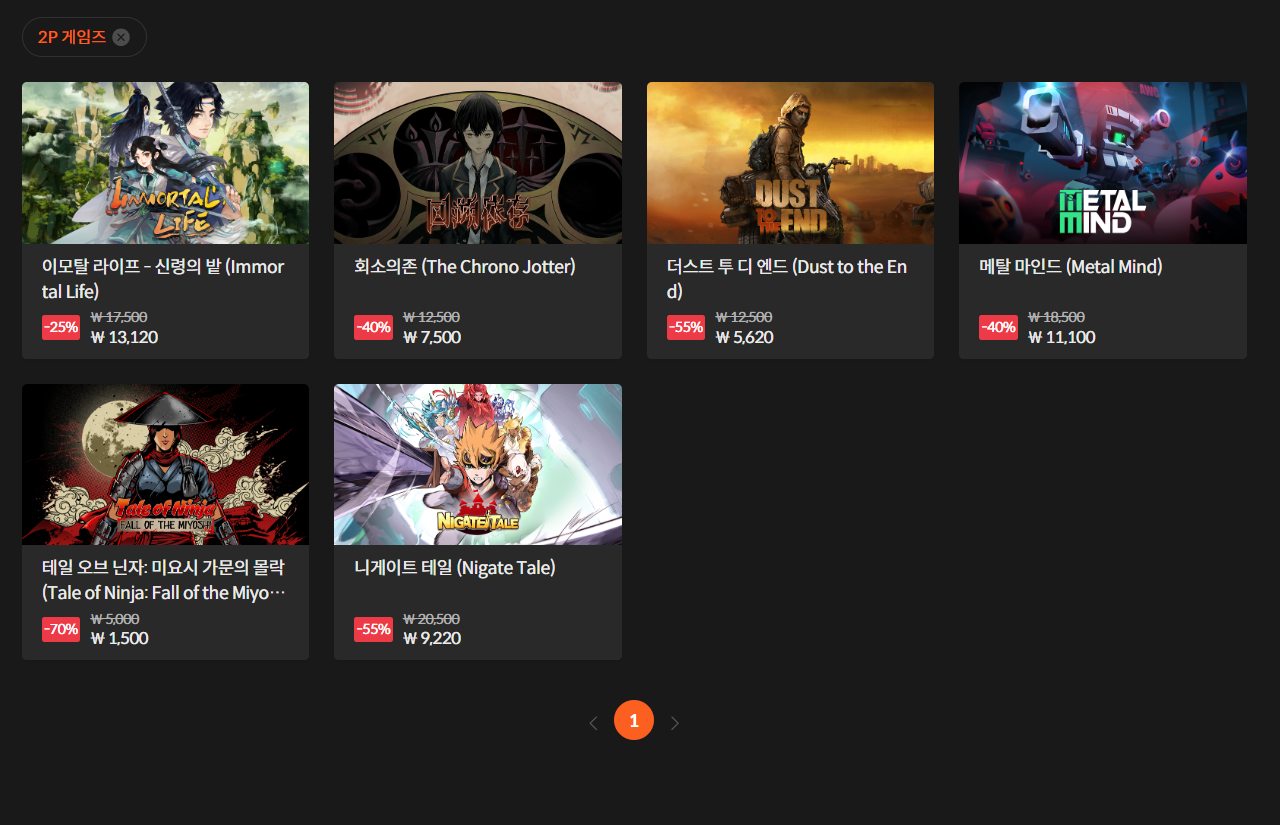Click the 니게이트 테일 (Nigate Tale) title
Viewport: 1280px width, 825px height.
455,568
